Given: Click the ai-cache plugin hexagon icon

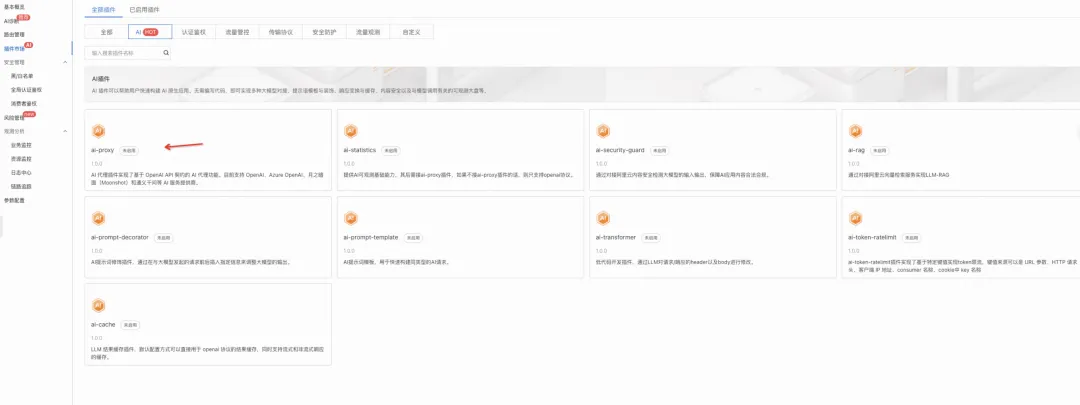Looking at the screenshot, I should [98, 305].
